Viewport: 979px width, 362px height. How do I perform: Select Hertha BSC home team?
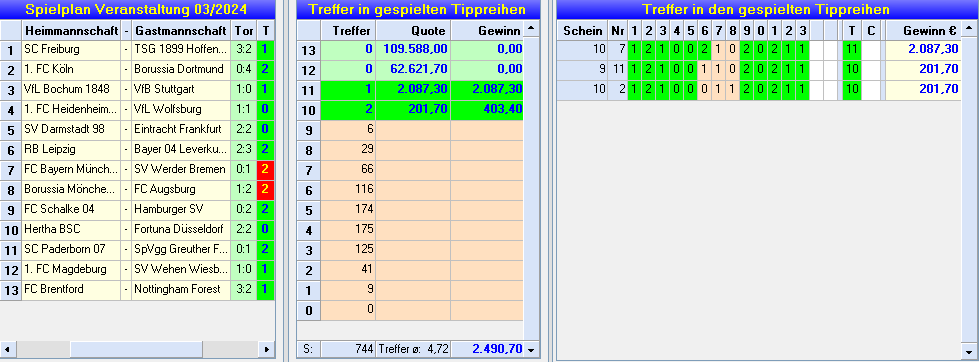tap(71, 229)
